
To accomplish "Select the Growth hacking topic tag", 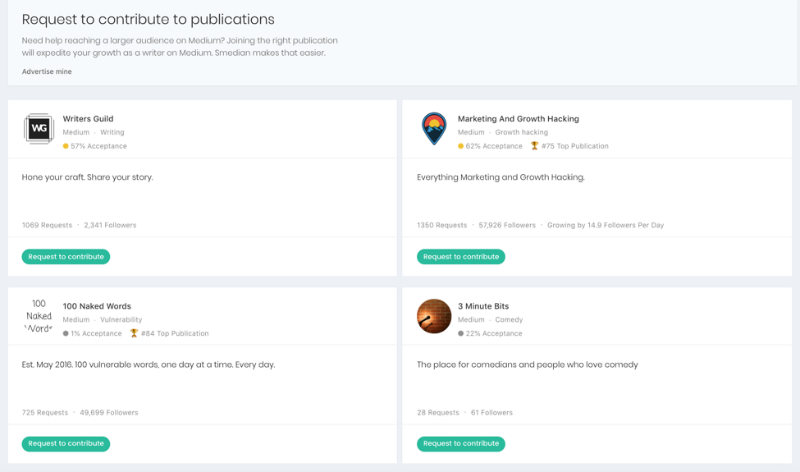I will (521, 132).
